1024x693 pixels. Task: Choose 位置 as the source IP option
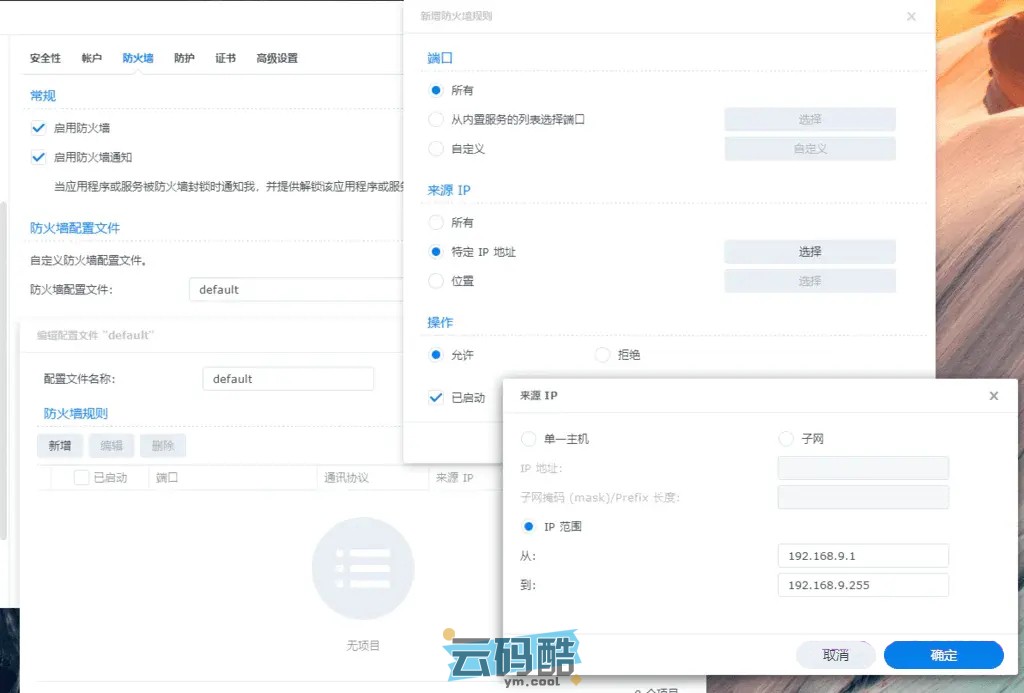point(436,281)
